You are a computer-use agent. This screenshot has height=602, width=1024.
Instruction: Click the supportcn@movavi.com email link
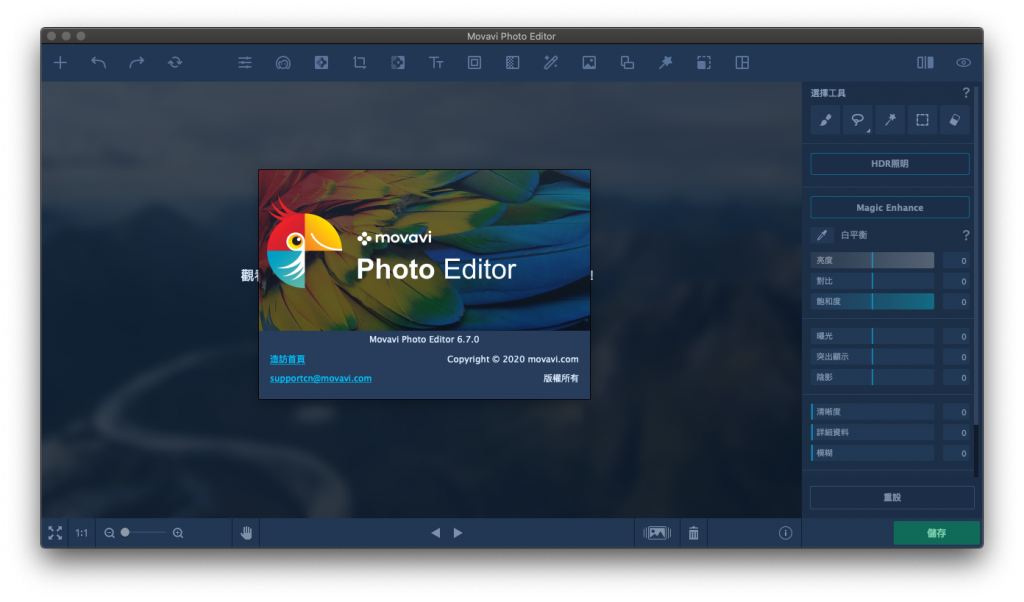(321, 379)
